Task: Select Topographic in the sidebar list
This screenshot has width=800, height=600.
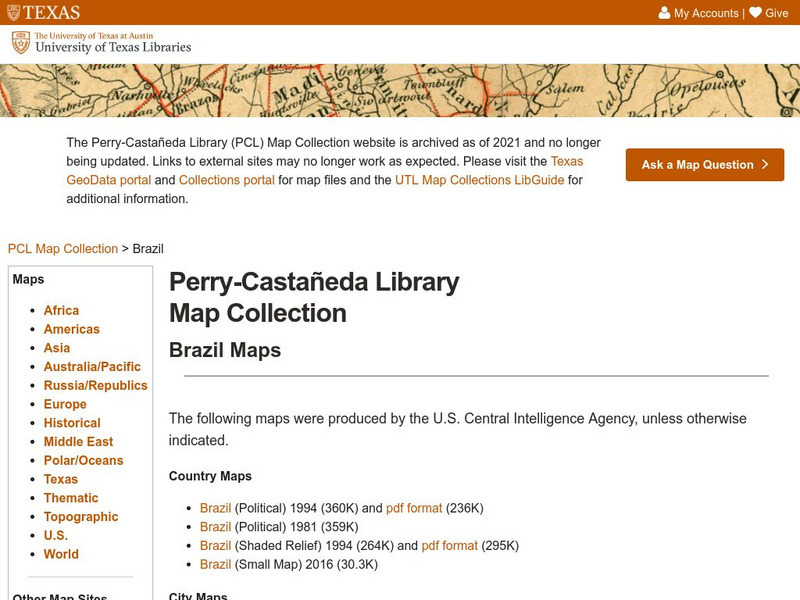Action: (x=81, y=517)
